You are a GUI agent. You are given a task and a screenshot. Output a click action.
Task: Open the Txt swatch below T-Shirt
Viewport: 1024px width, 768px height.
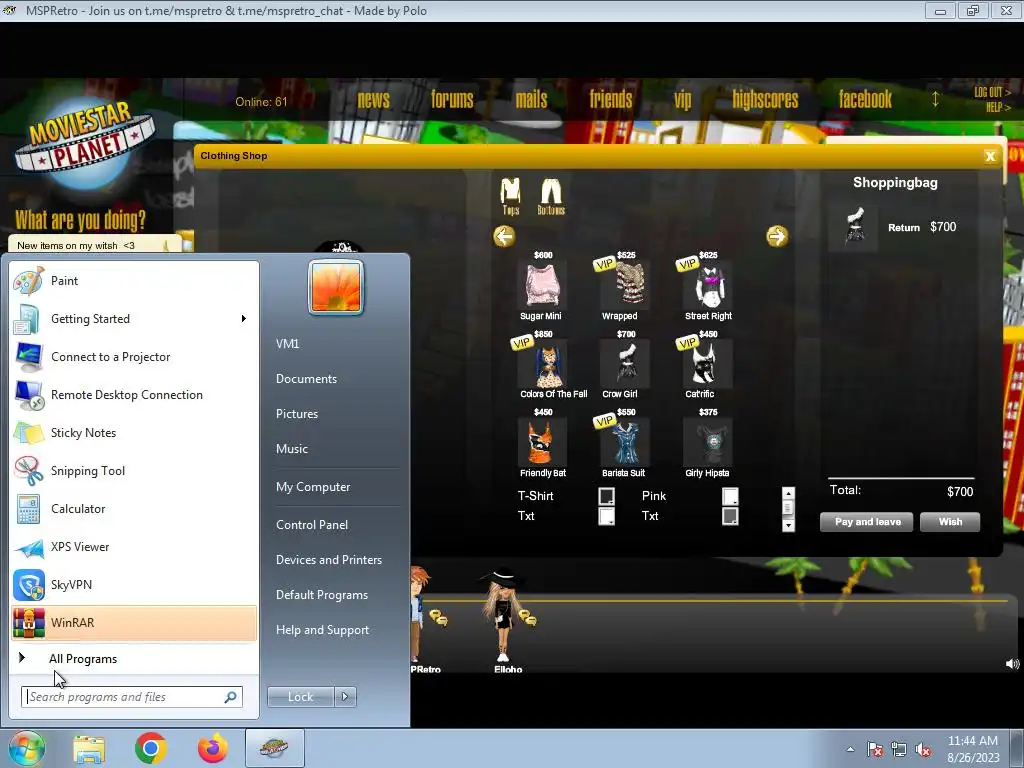(x=607, y=516)
